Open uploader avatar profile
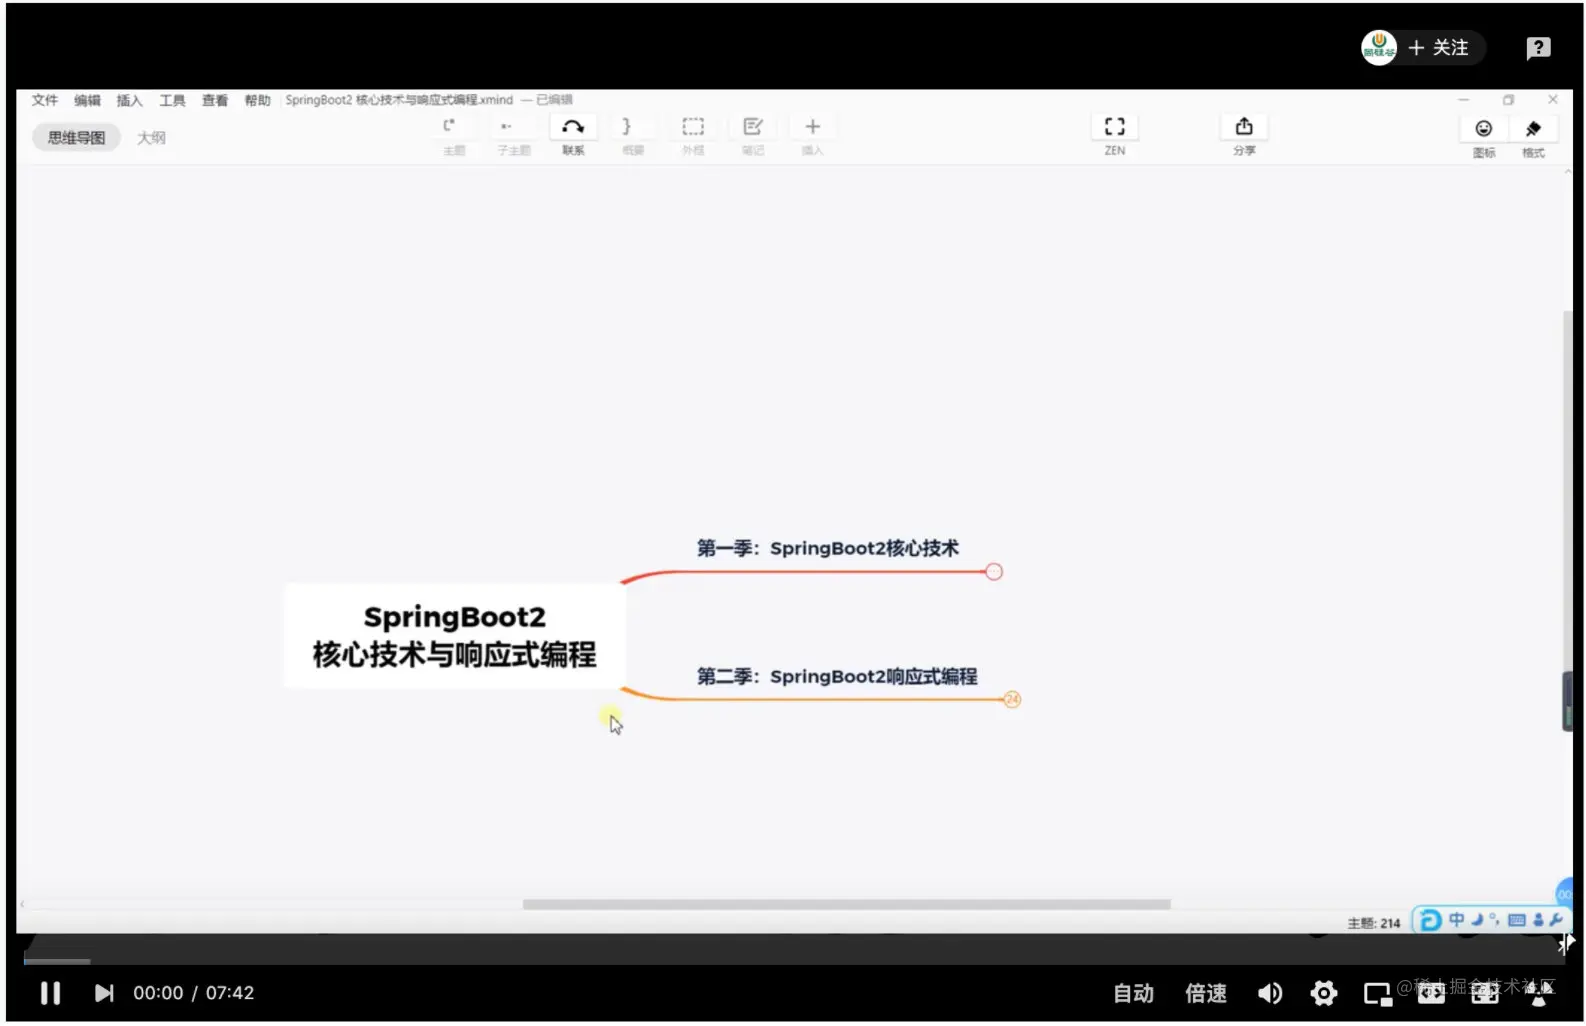The image size is (1586, 1026). coord(1379,47)
